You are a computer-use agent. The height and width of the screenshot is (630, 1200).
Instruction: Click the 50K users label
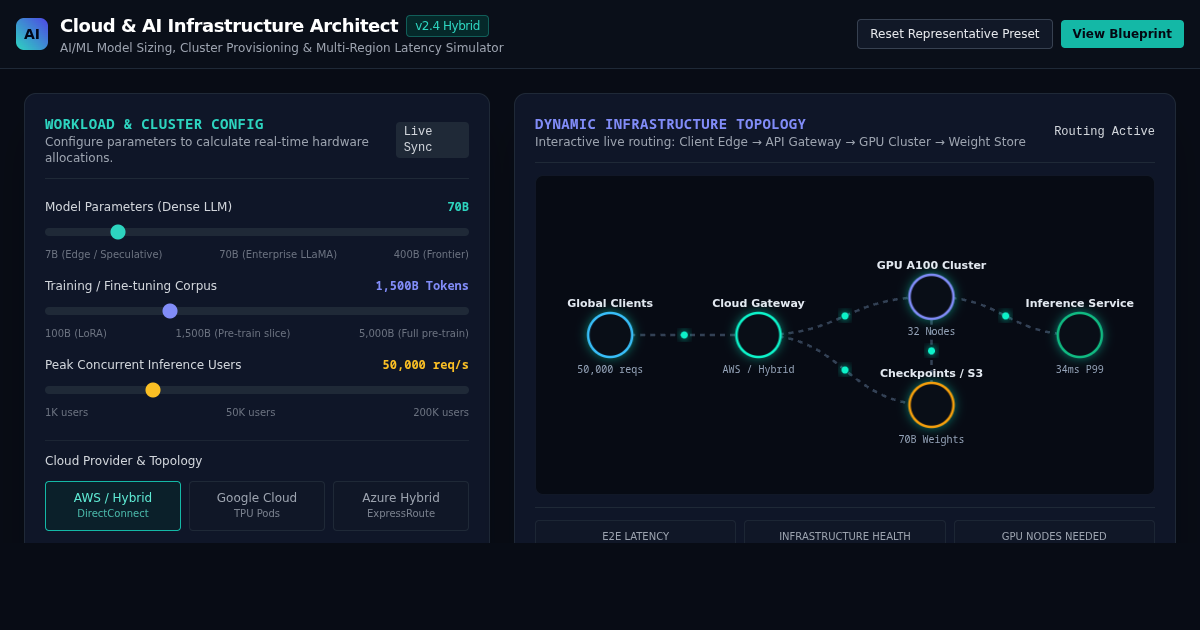251,413
